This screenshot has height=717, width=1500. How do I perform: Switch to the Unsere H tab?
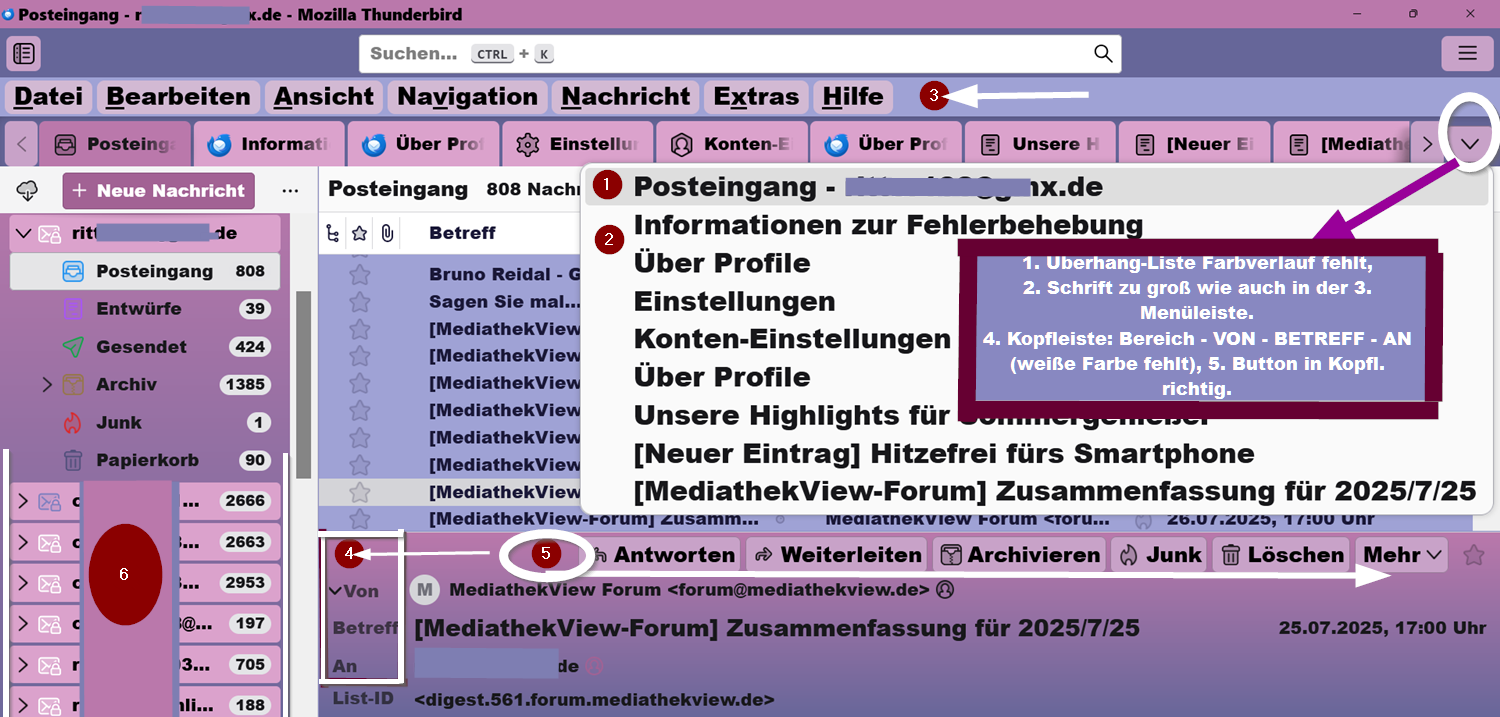1040,144
